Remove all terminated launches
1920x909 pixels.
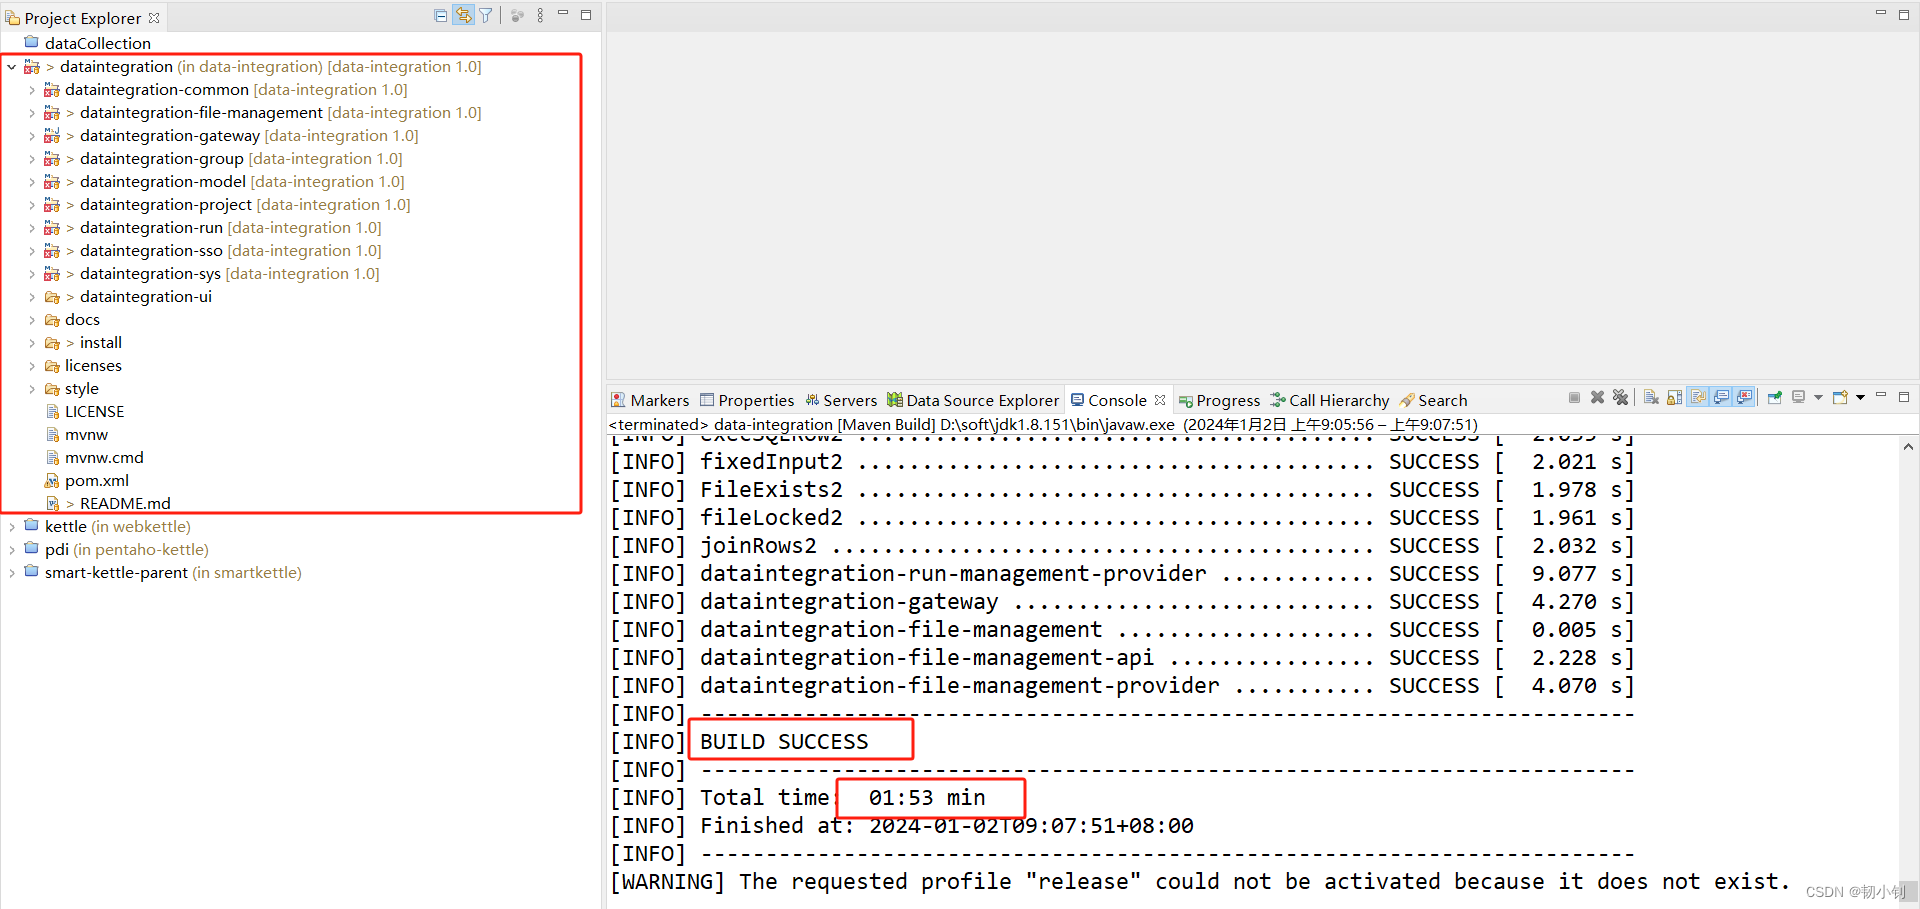(x=1621, y=398)
